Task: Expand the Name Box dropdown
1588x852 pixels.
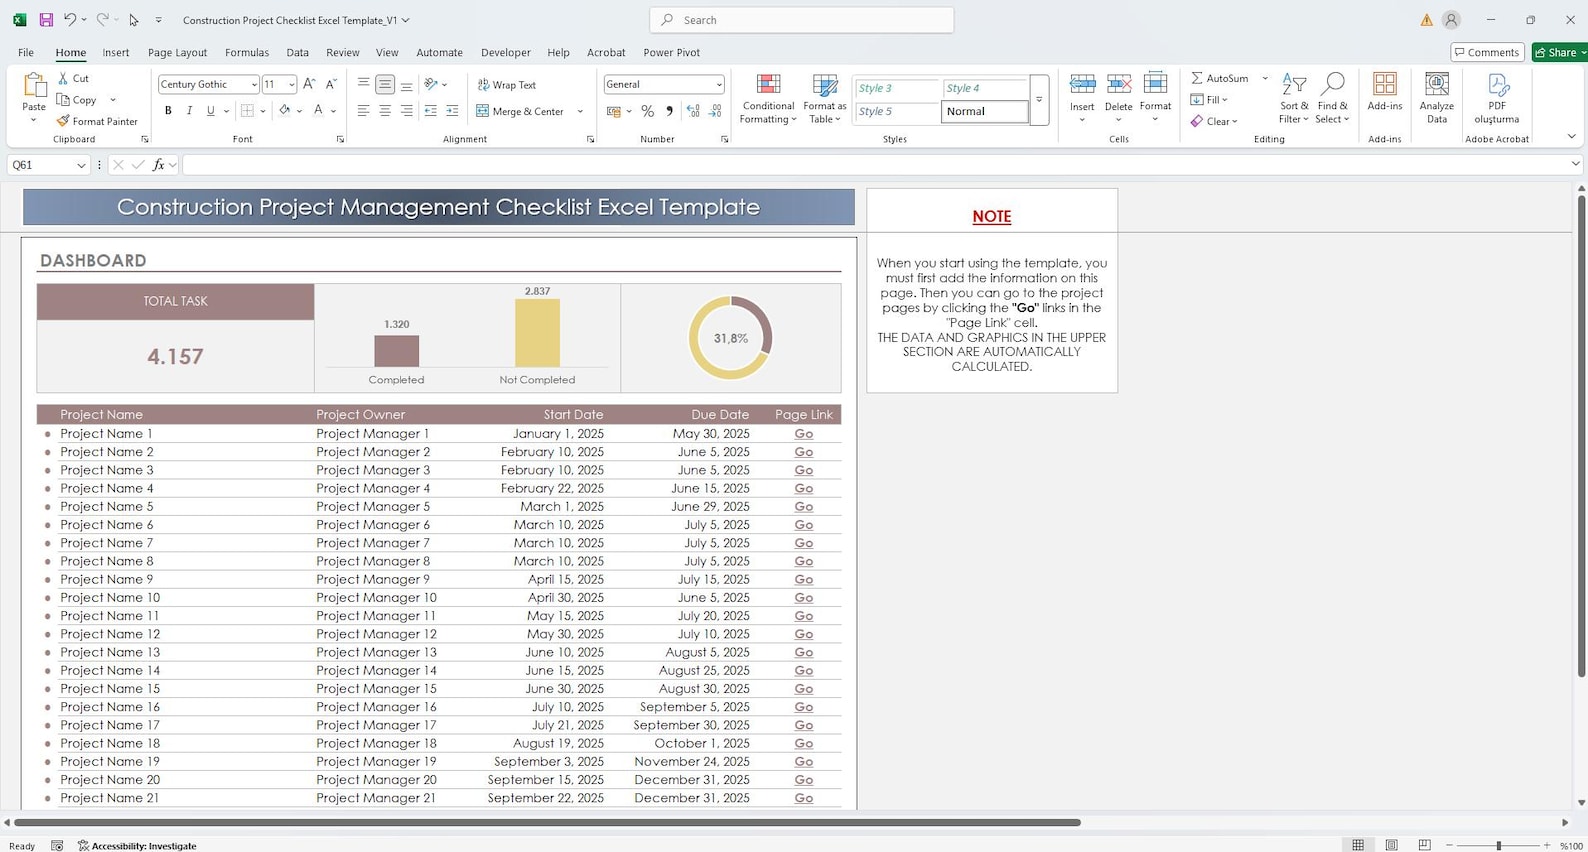Action: (x=81, y=165)
